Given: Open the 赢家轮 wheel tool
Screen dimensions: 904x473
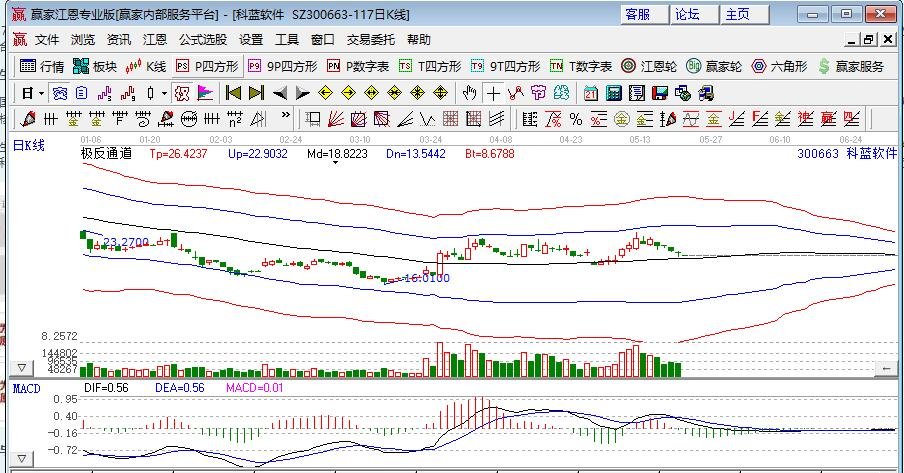Looking at the screenshot, I should click(x=714, y=66).
